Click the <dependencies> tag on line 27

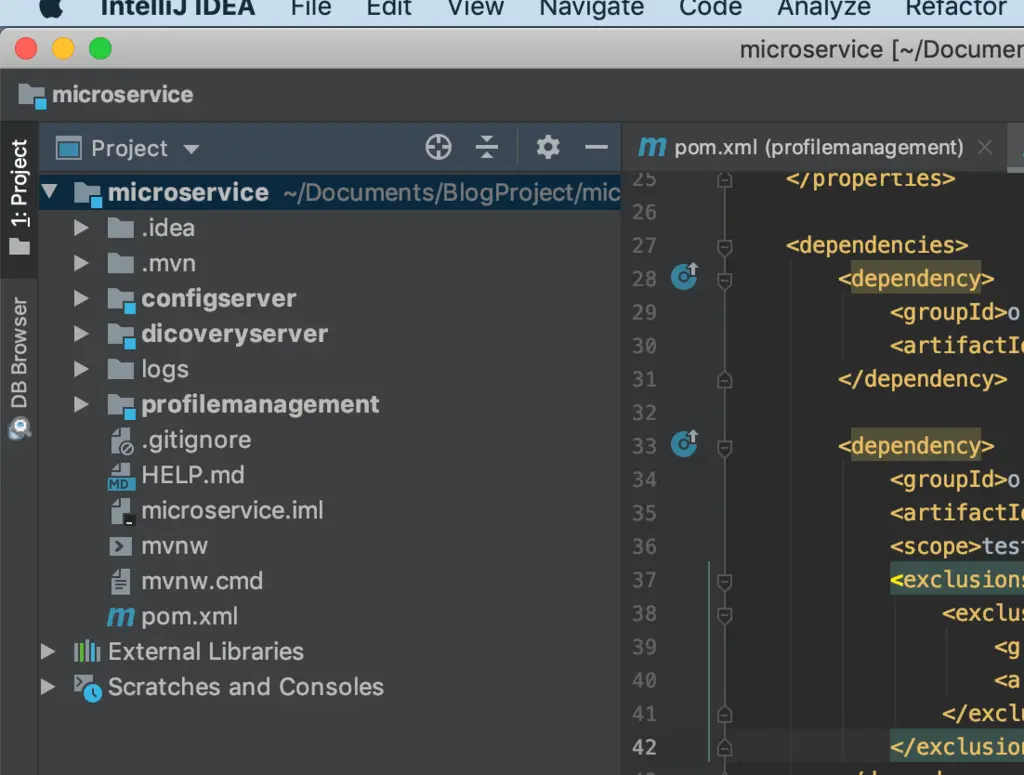[x=877, y=245]
